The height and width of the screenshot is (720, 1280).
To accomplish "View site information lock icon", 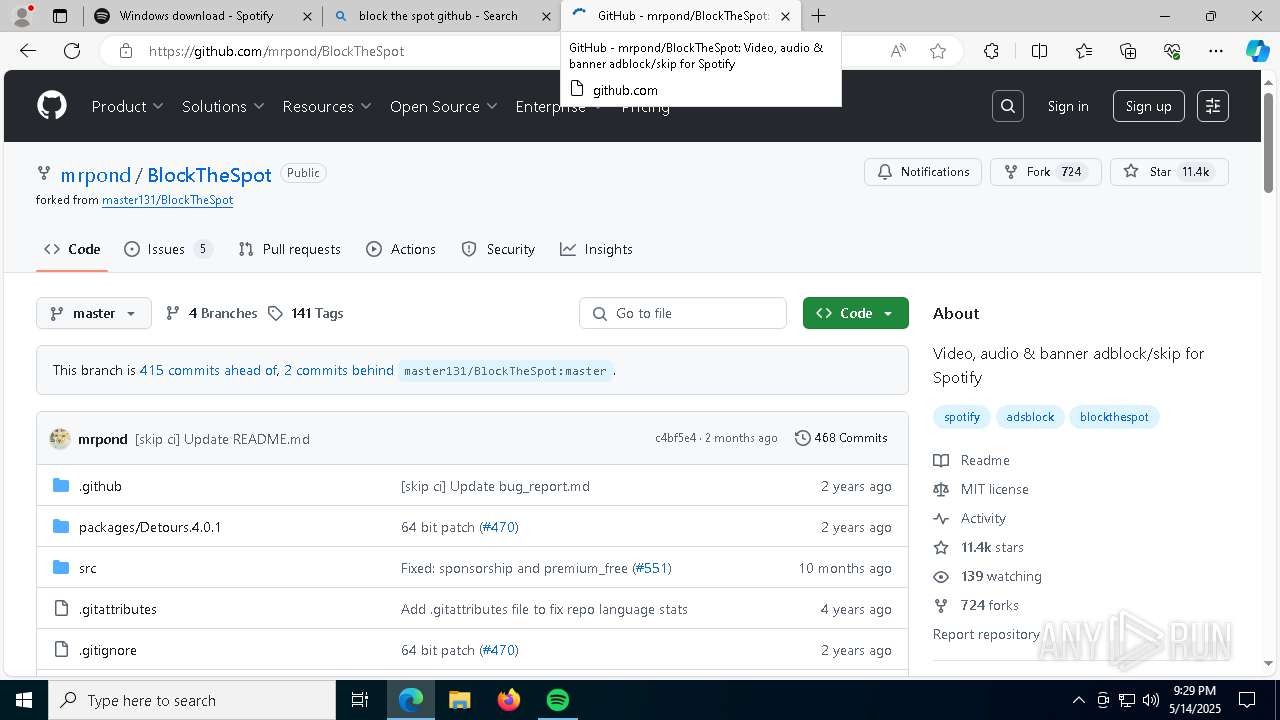I will 126,51.
